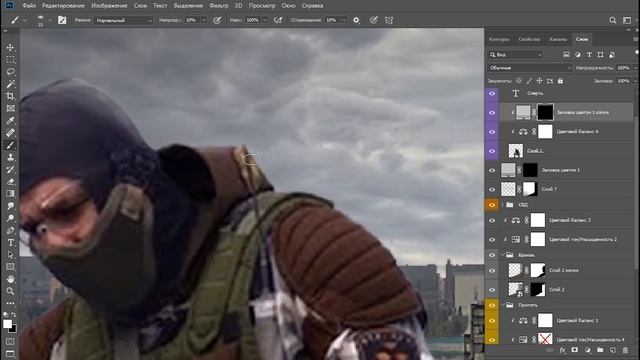The image size is (640, 360).
Task: Select the Zoom tool
Action: point(10,291)
